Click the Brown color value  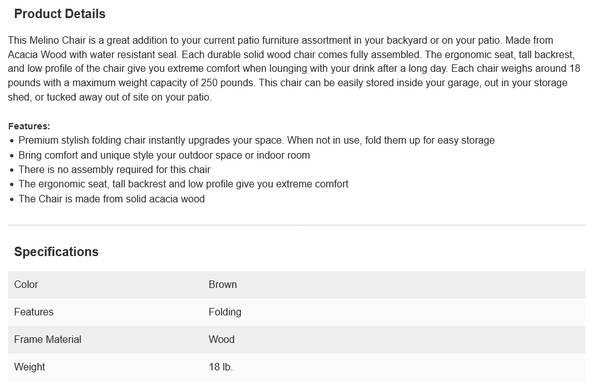(x=223, y=285)
